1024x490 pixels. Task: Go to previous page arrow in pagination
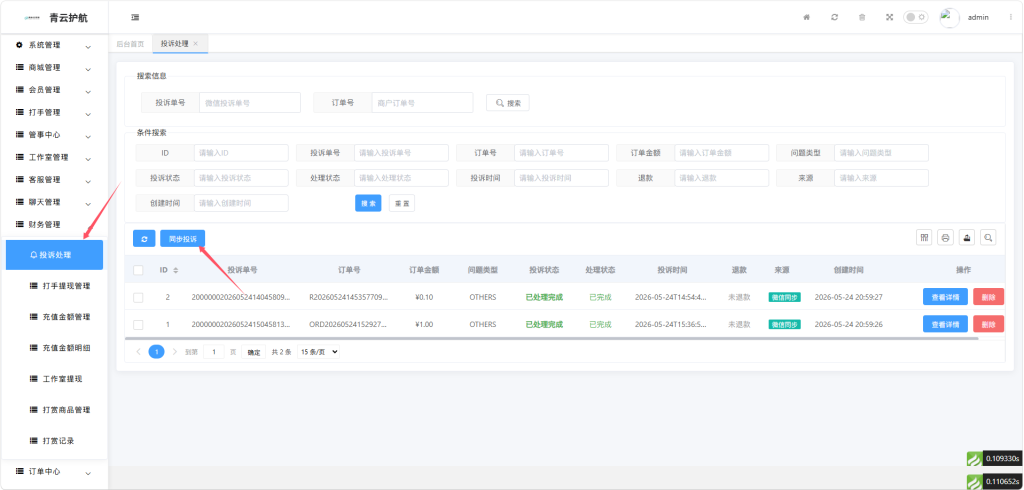(x=138, y=351)
